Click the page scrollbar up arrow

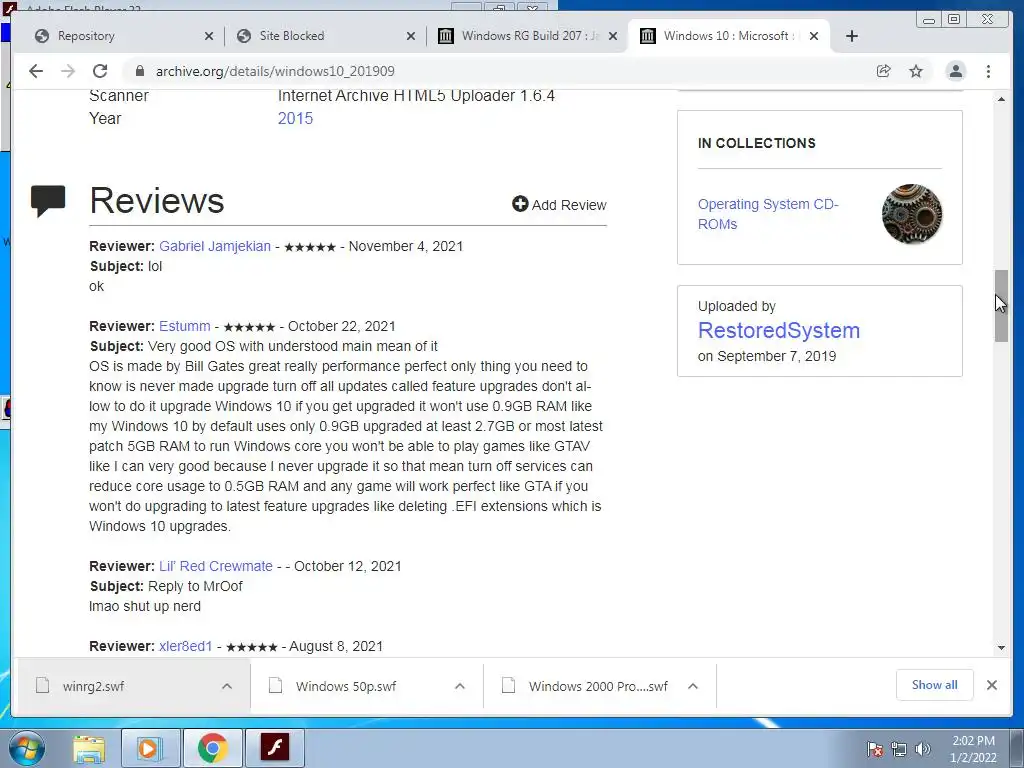pyautogui.click(x=1001, y=99)
